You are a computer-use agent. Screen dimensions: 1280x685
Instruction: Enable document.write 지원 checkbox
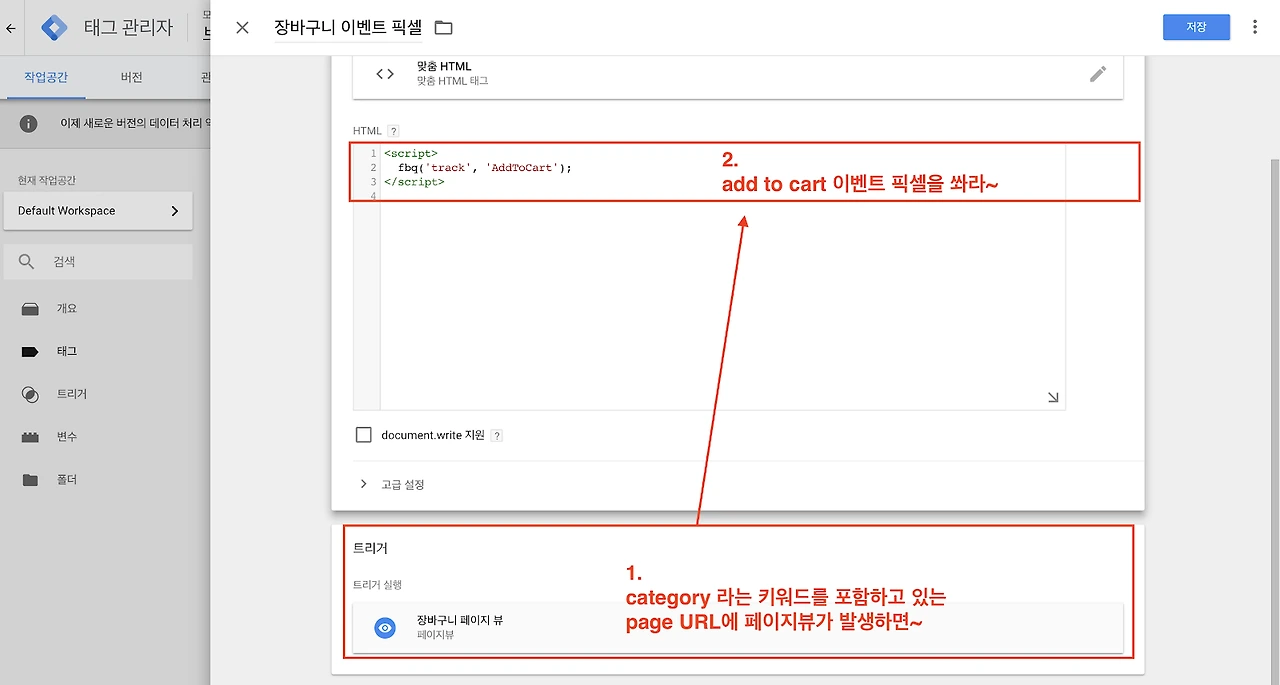tap(364, 435)
